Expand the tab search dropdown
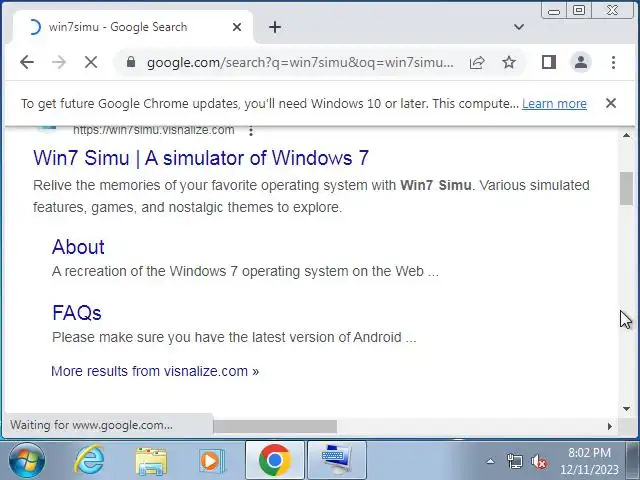640x480 pixels. pos(519,27)
